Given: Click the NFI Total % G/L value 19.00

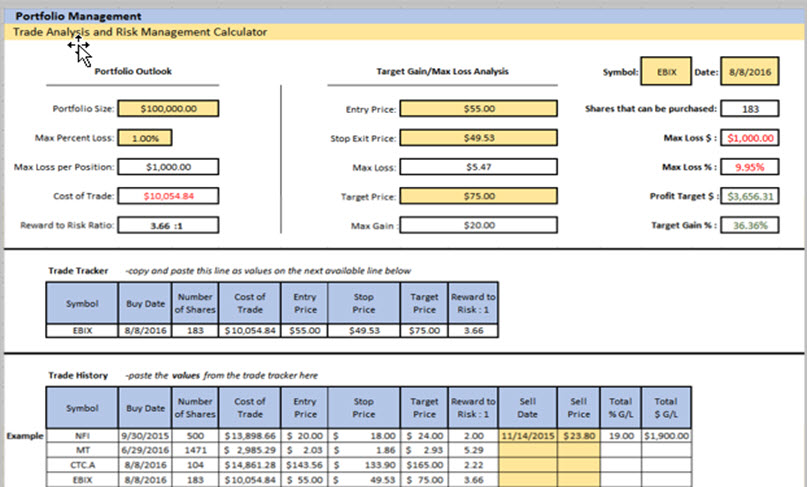Looking at the screenshot, I should point(621,436).
